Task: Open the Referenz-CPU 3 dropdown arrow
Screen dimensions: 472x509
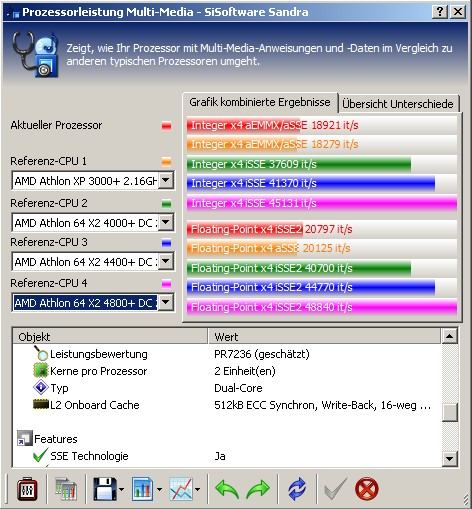Action: coord(166,261)
